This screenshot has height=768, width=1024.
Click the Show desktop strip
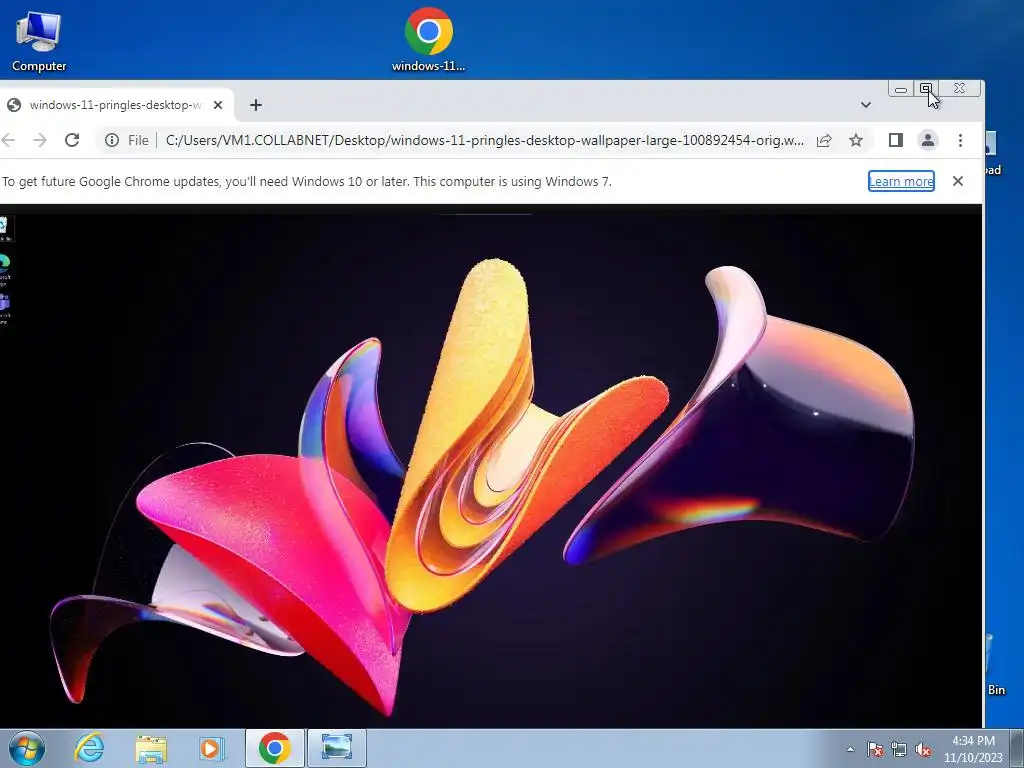1017,748
